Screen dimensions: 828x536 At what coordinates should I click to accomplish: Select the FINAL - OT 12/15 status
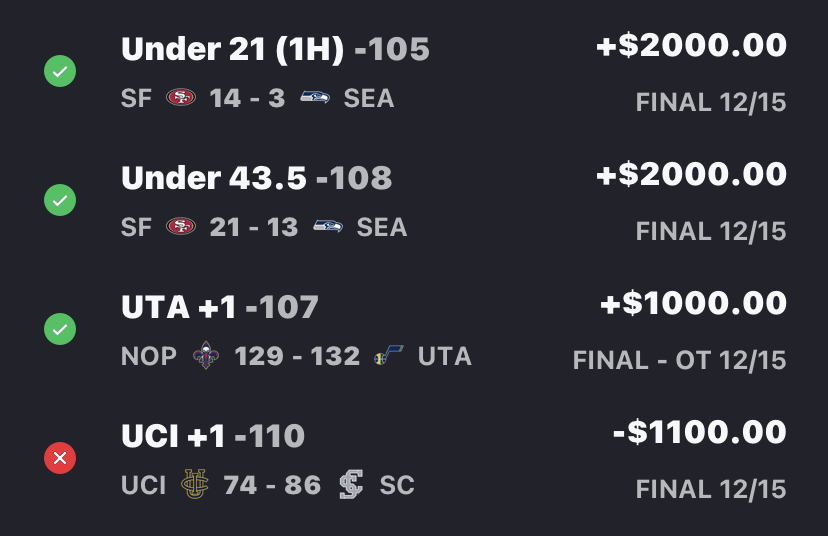pyautogui.click(x=679, y=360)
